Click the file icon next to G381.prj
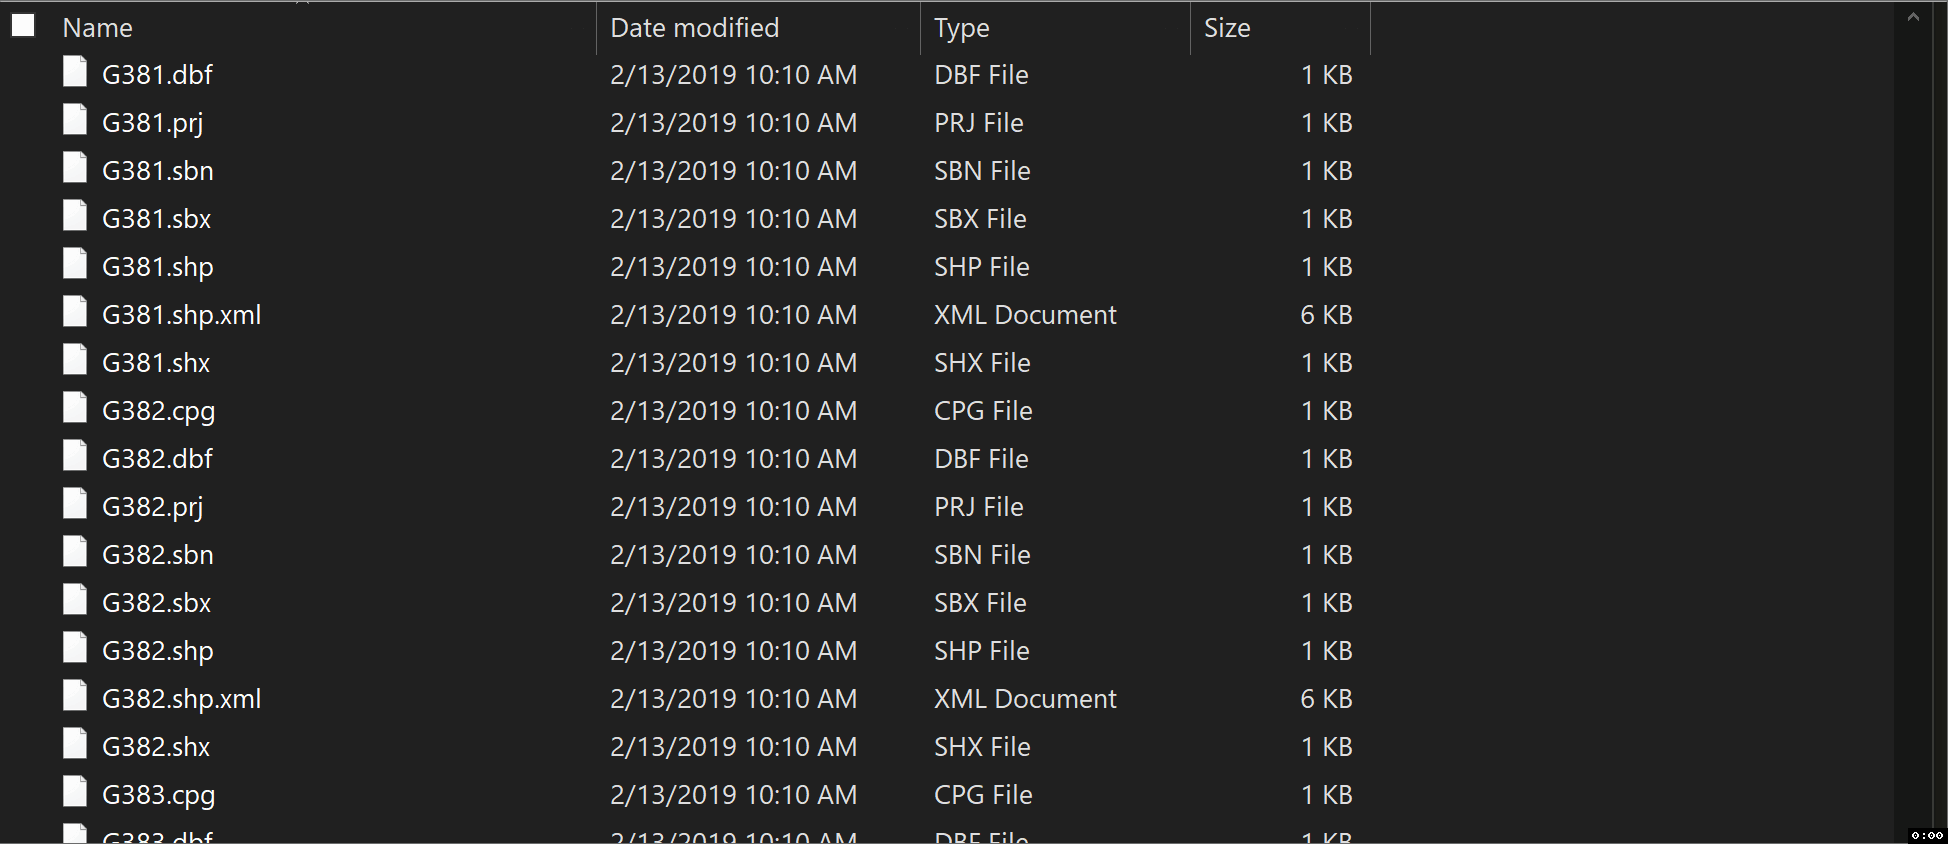 75,120
